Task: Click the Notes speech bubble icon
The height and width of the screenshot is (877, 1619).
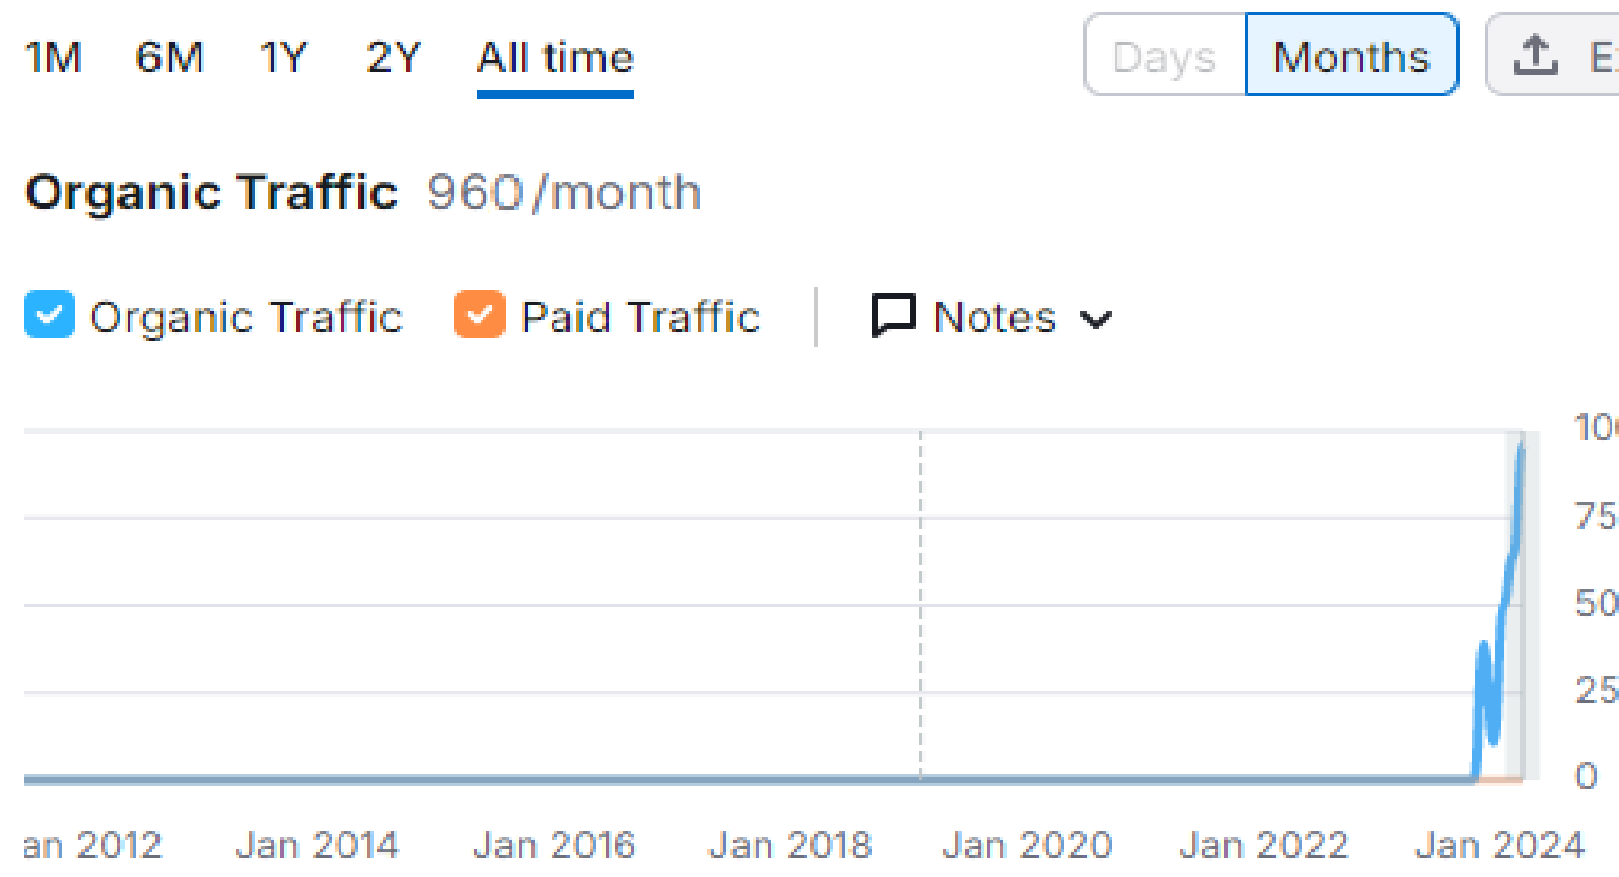Action: coord(893,316)
